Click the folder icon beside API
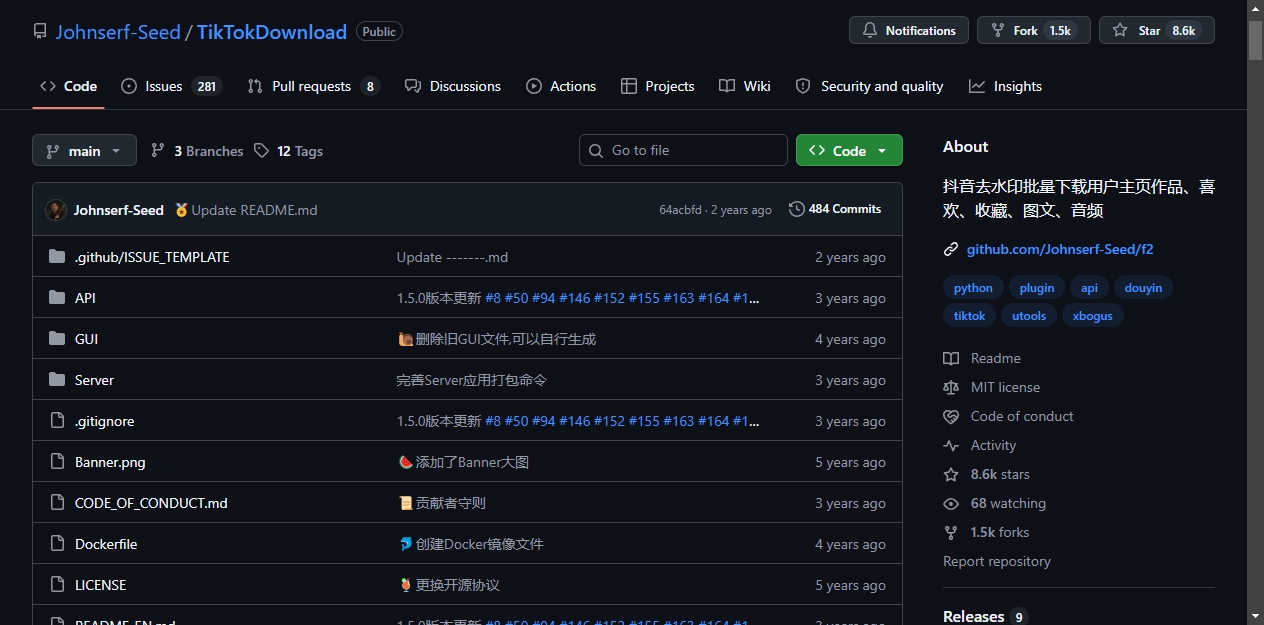The image size is (1264, 625). click(x=57, y=298)
